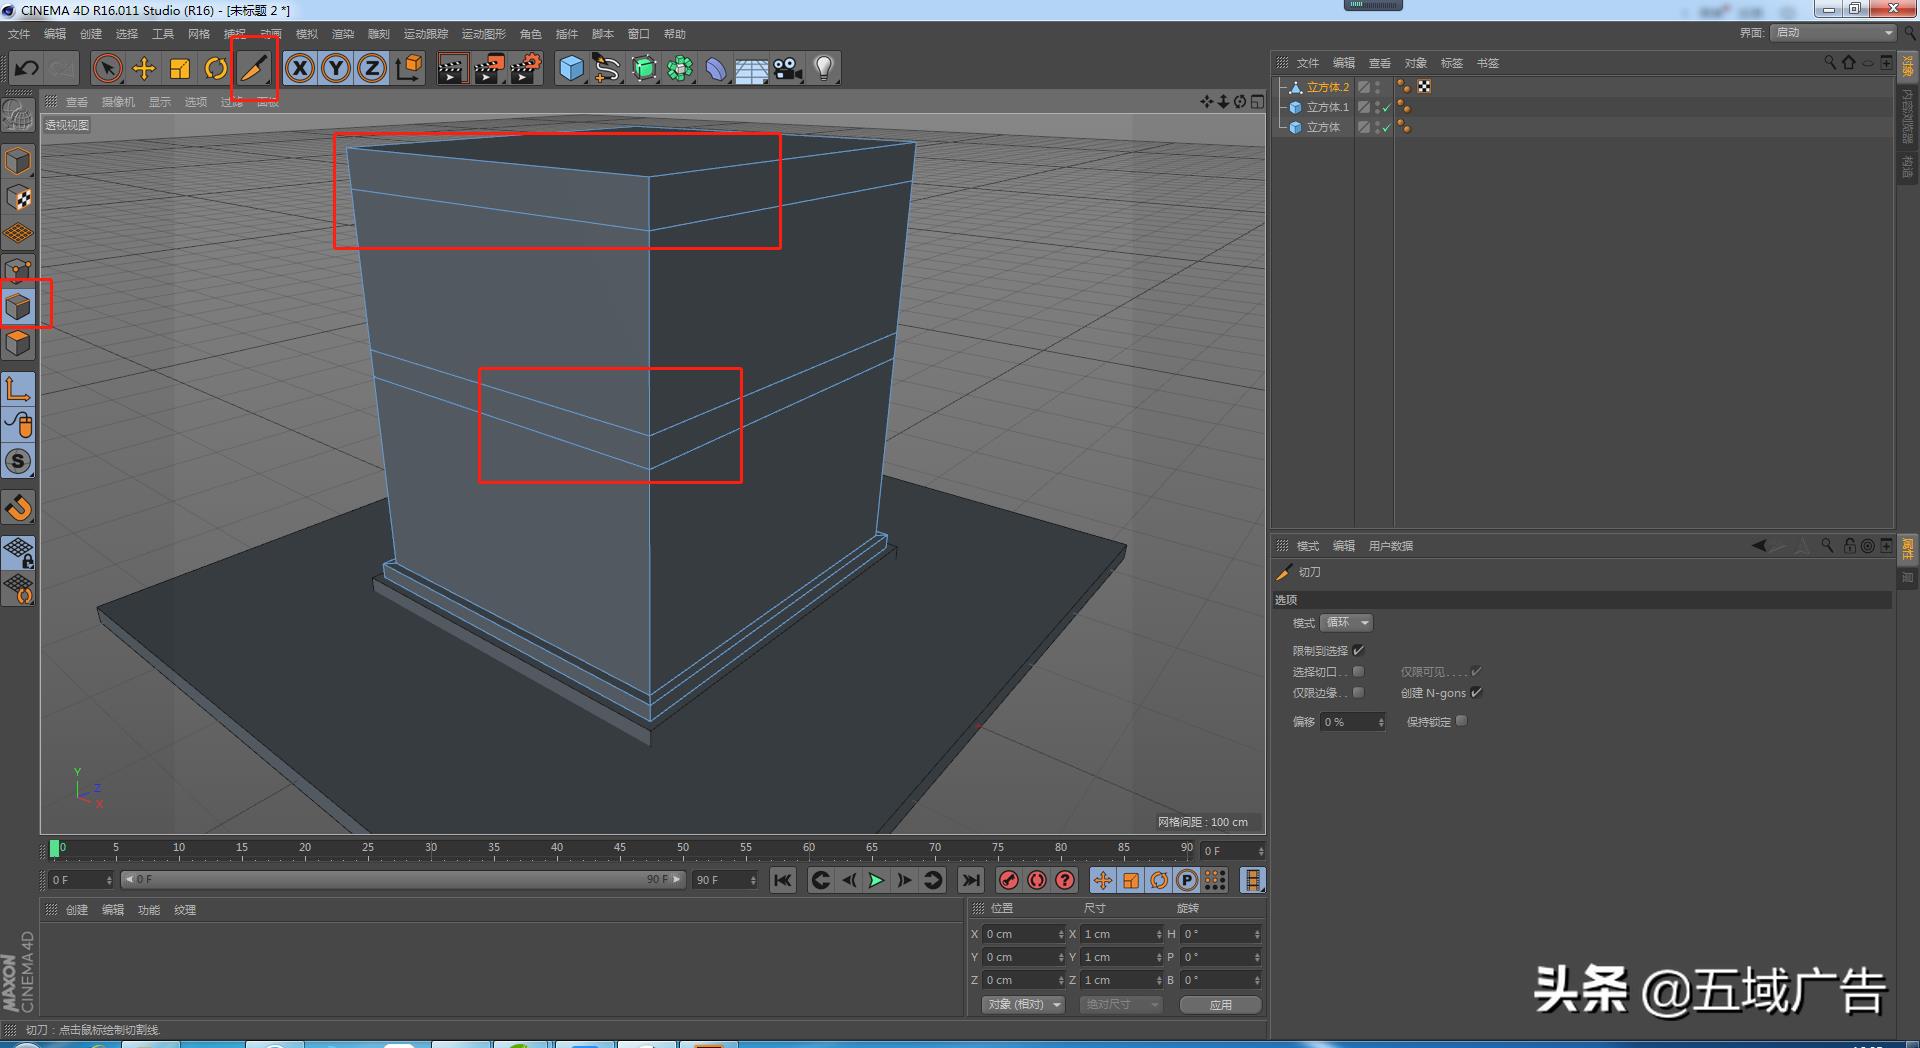Toggle visibility dots for 立方体.2
Viewport: 1920px width, 1048px height.
tap(1378, 87)
